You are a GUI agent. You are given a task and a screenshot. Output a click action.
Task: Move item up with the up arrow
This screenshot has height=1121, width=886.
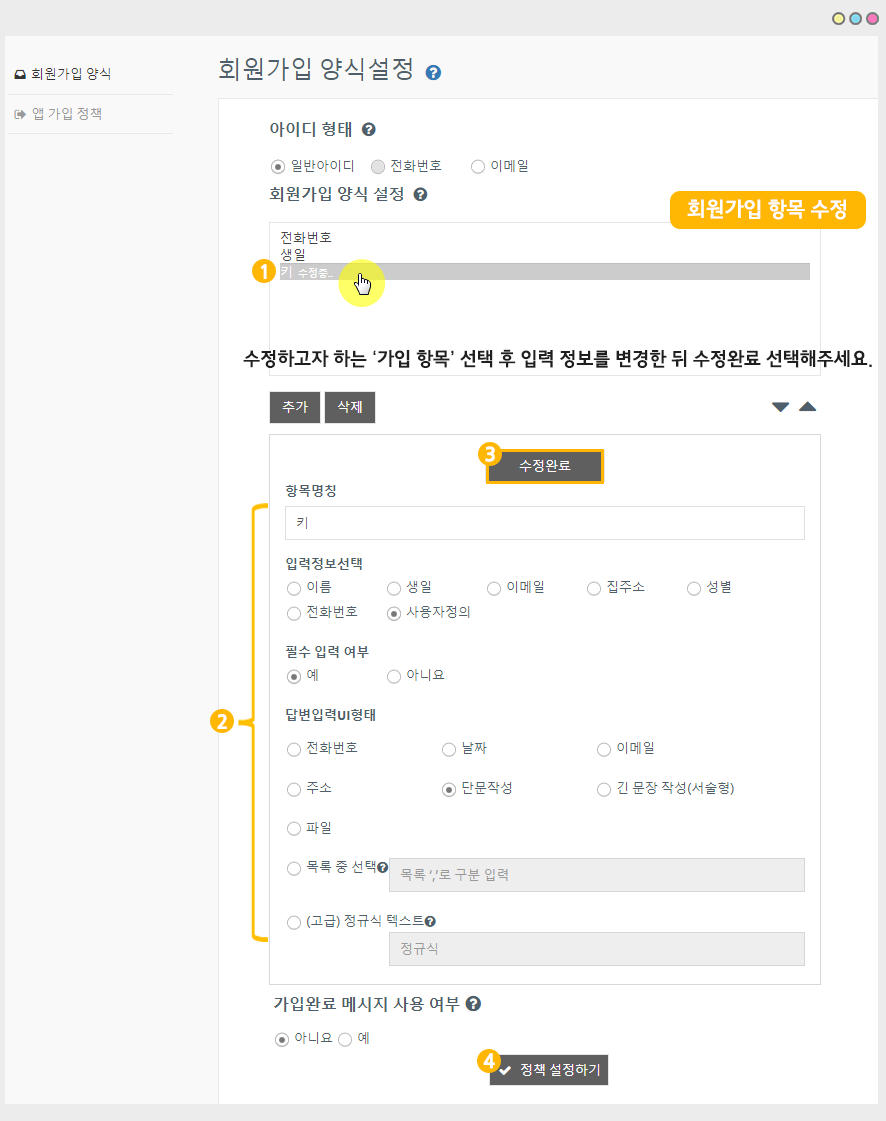click(807, 407)
